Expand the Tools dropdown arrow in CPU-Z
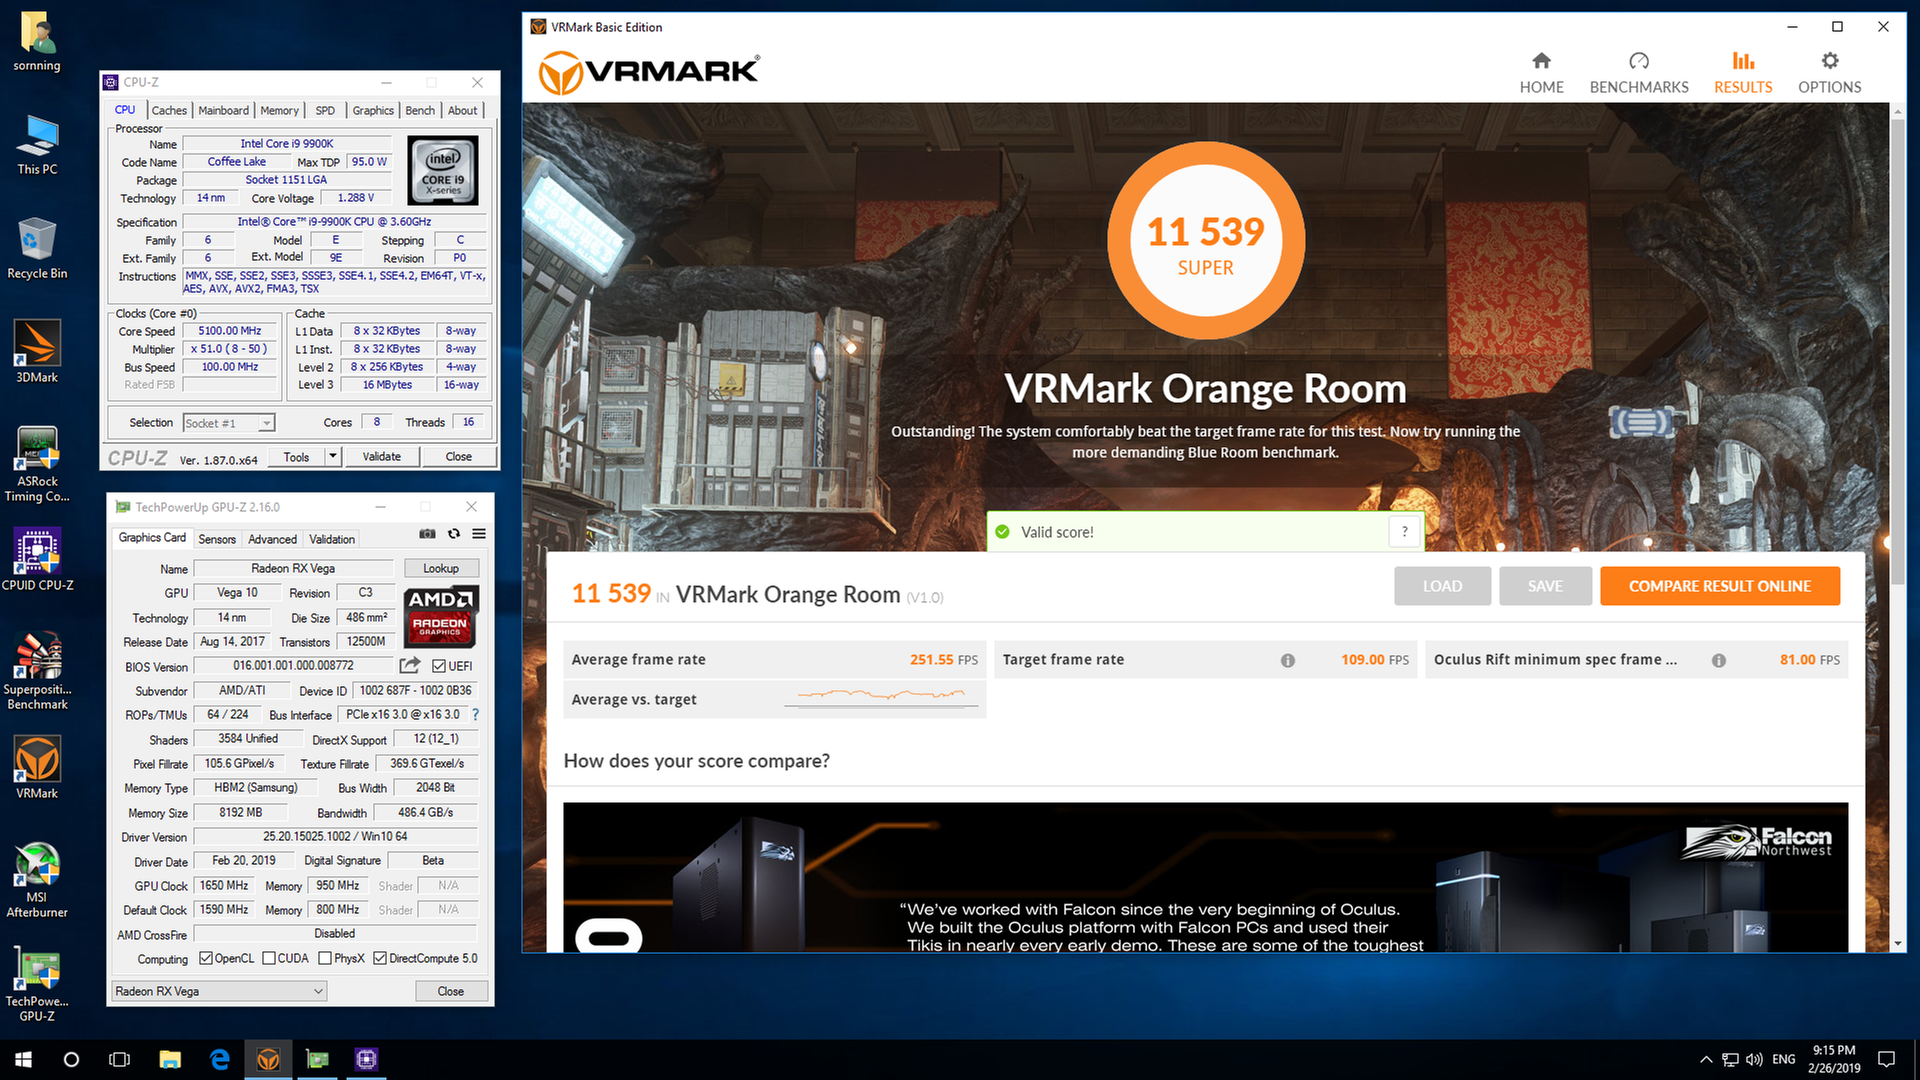1920x1080 pixels. tap(334, 457)
